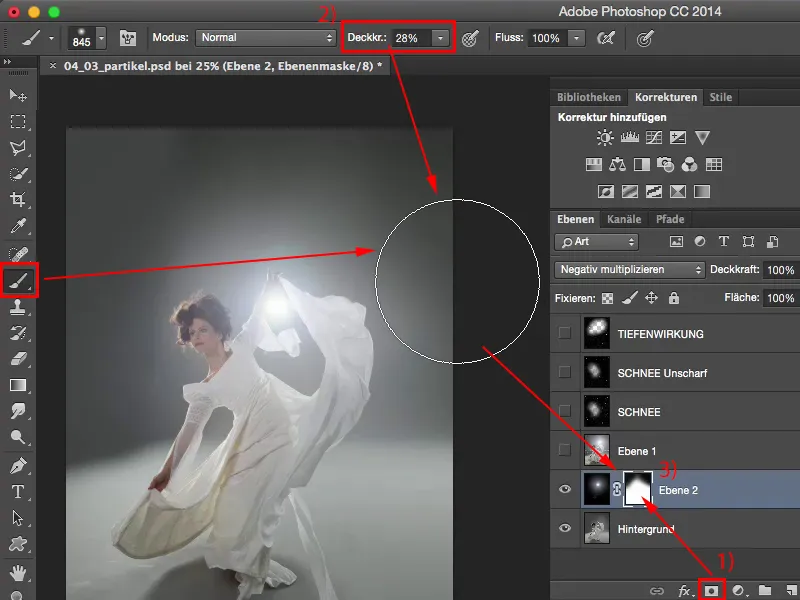Click the Fläche 100% field
This screenshot has height=600, width=800.
[781, 298]
